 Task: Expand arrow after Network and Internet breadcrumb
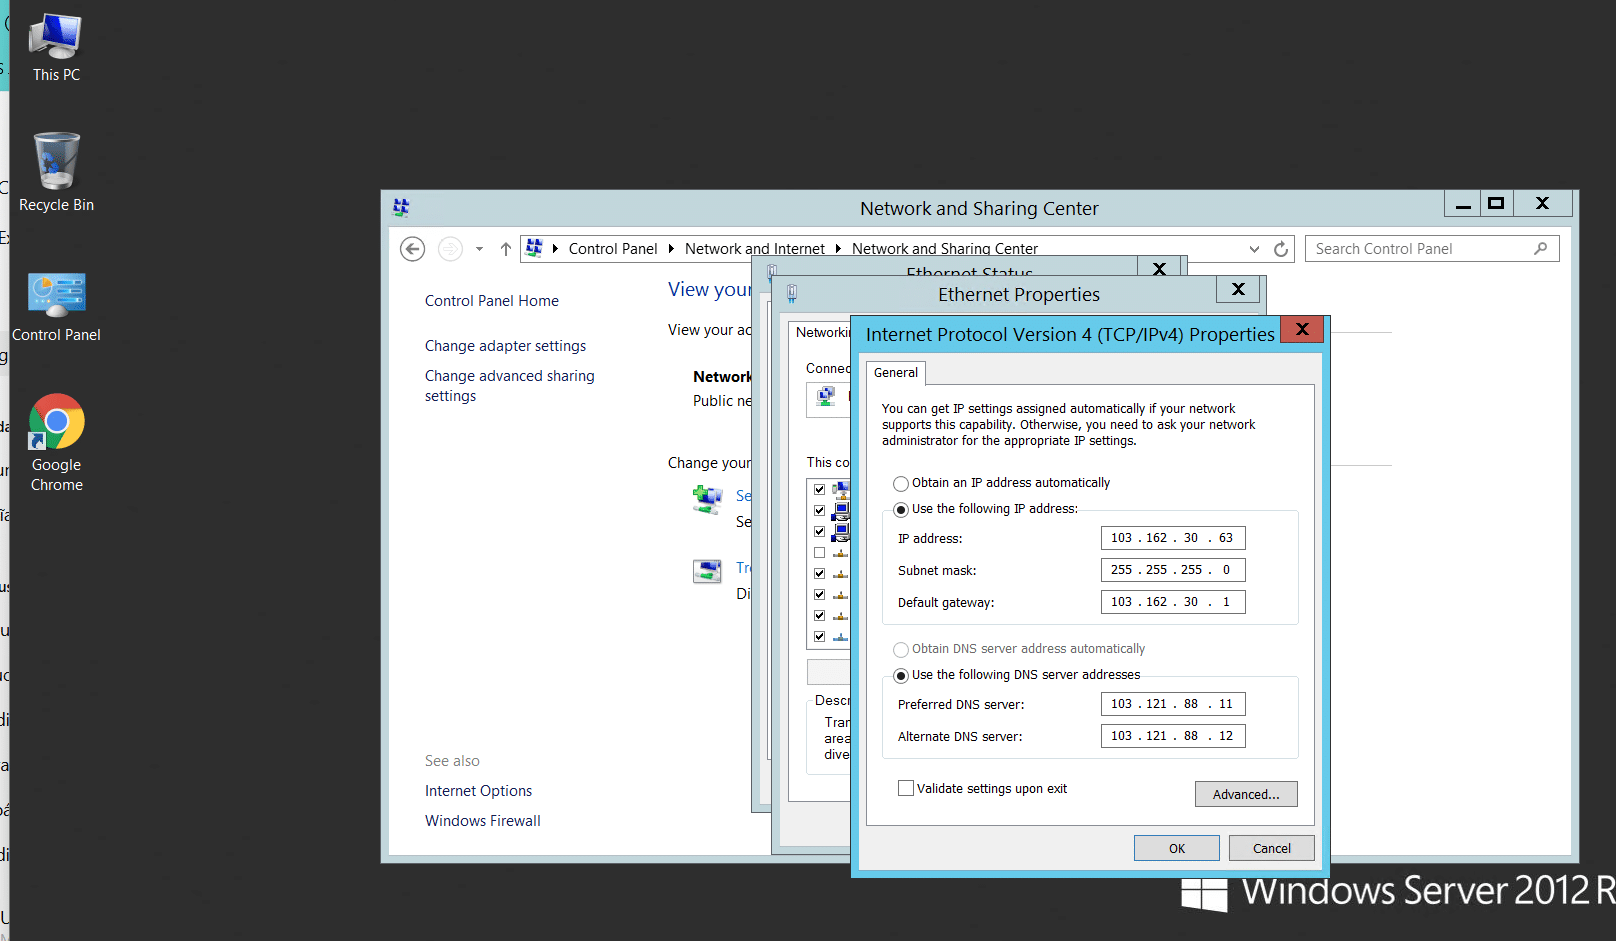click(838, 249)
